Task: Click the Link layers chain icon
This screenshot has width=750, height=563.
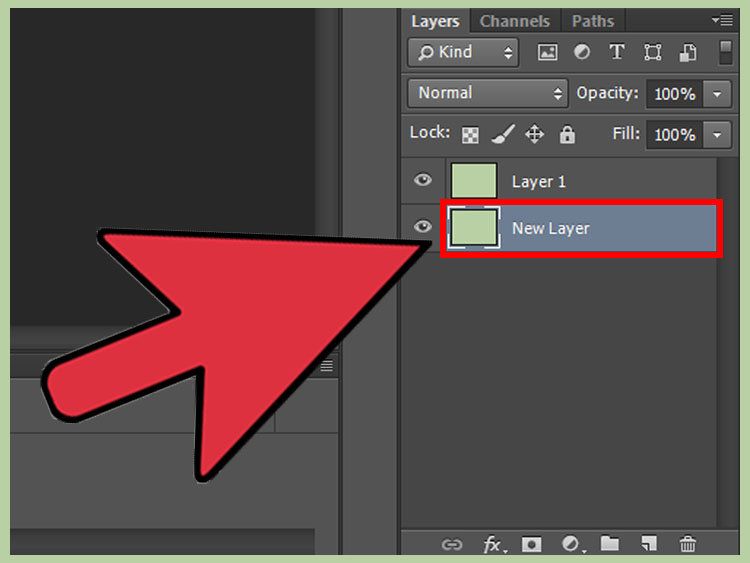Action: pyautogui.click(x=452, y=544)
